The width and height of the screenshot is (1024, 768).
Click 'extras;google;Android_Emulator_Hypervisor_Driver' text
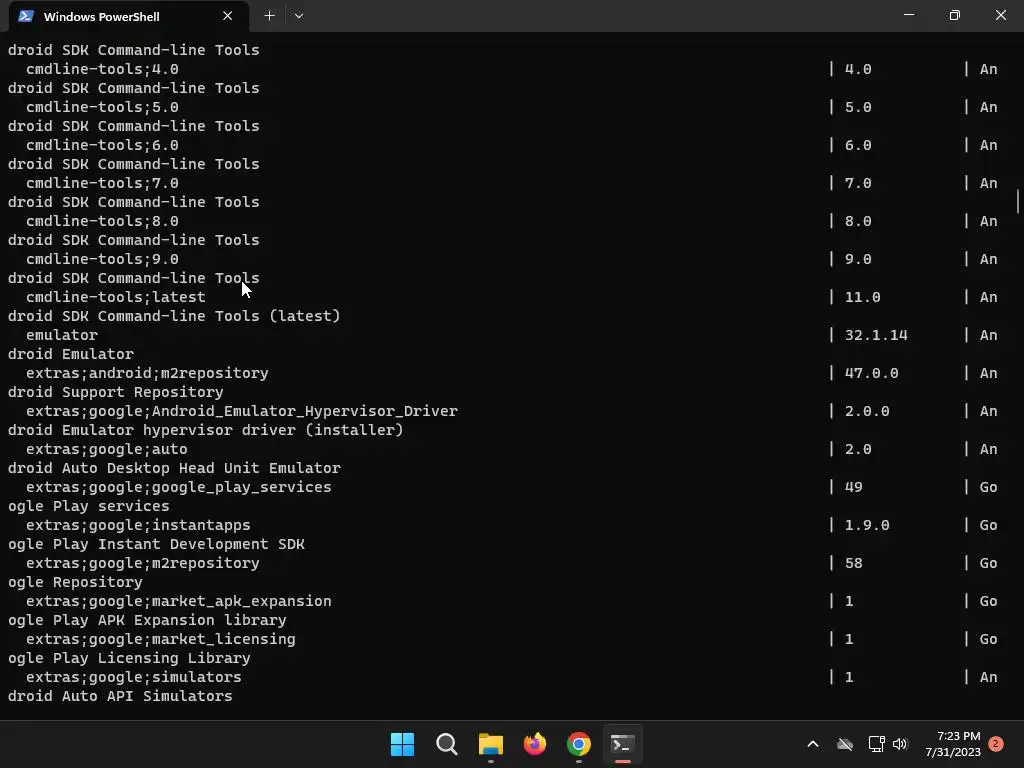coord(242,411)
